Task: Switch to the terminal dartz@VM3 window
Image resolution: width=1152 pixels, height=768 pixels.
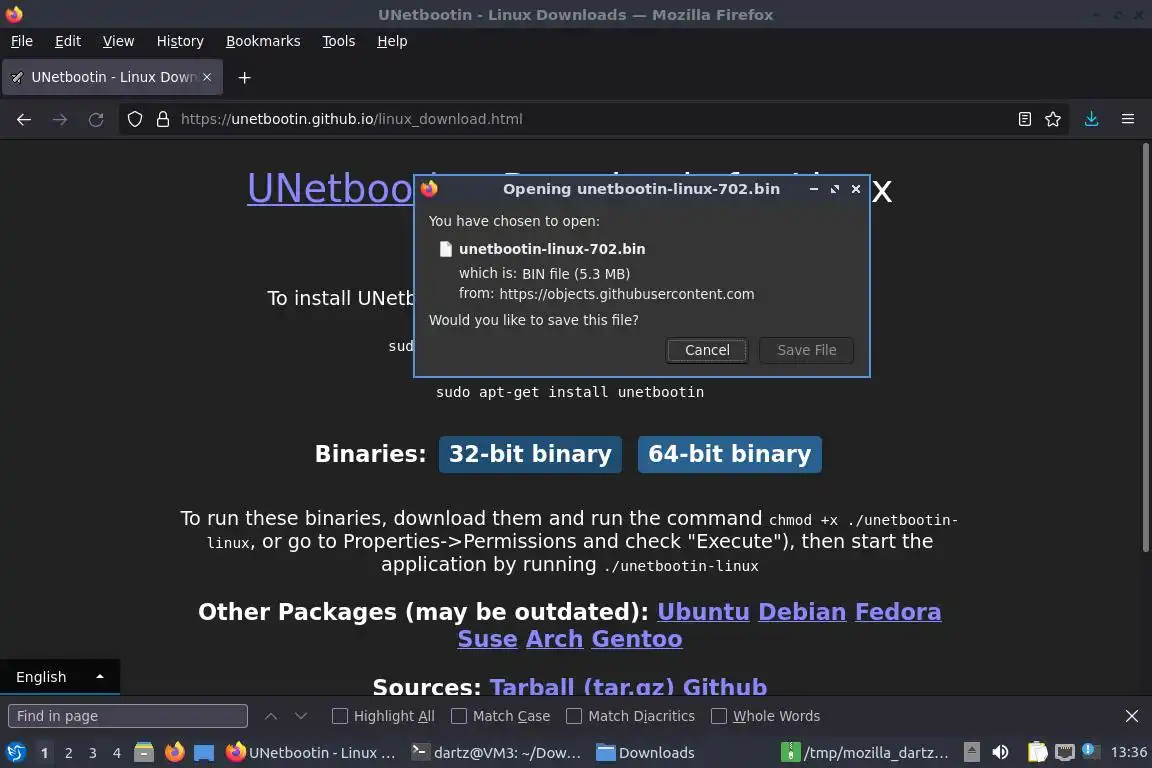Action: (496, 753)
